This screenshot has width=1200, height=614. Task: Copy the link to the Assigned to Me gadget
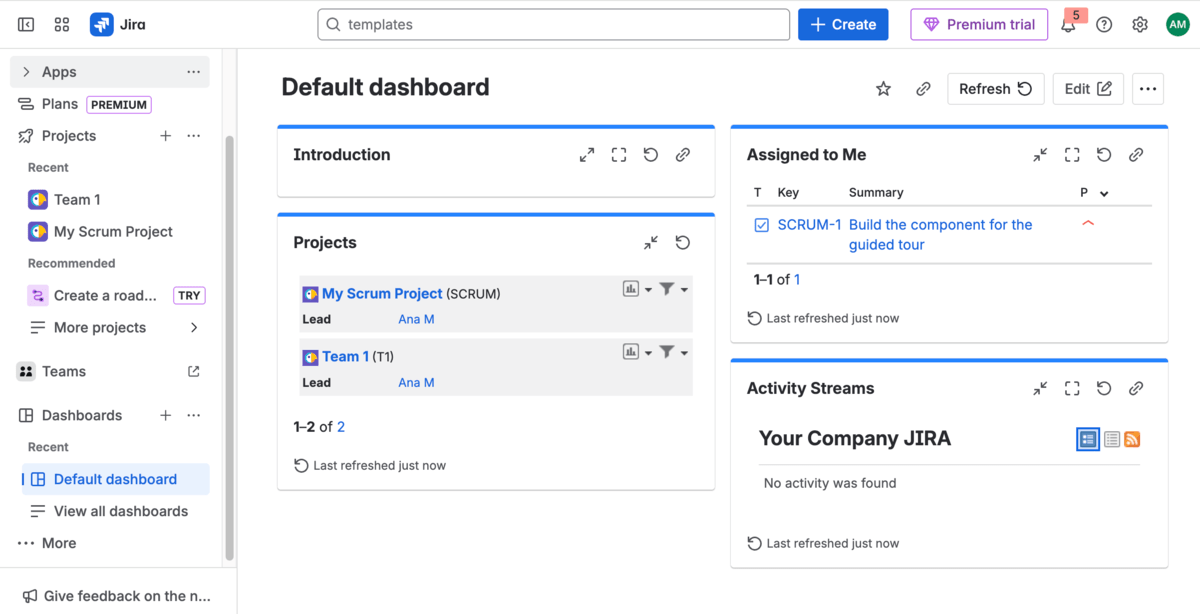point(1136,154)
